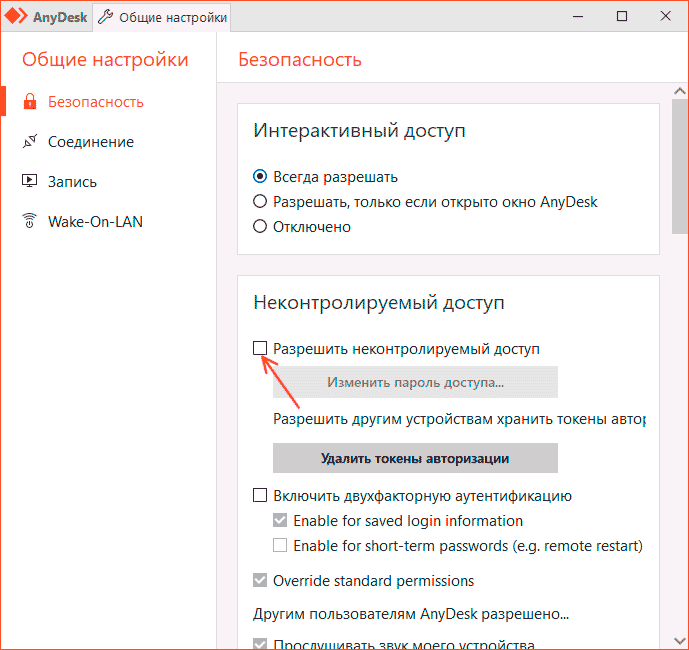This screenshot has width=689, height=650.
Task: Enable Включить двухфакторную аутентификацию checkbox
Action: coord(260,495)
